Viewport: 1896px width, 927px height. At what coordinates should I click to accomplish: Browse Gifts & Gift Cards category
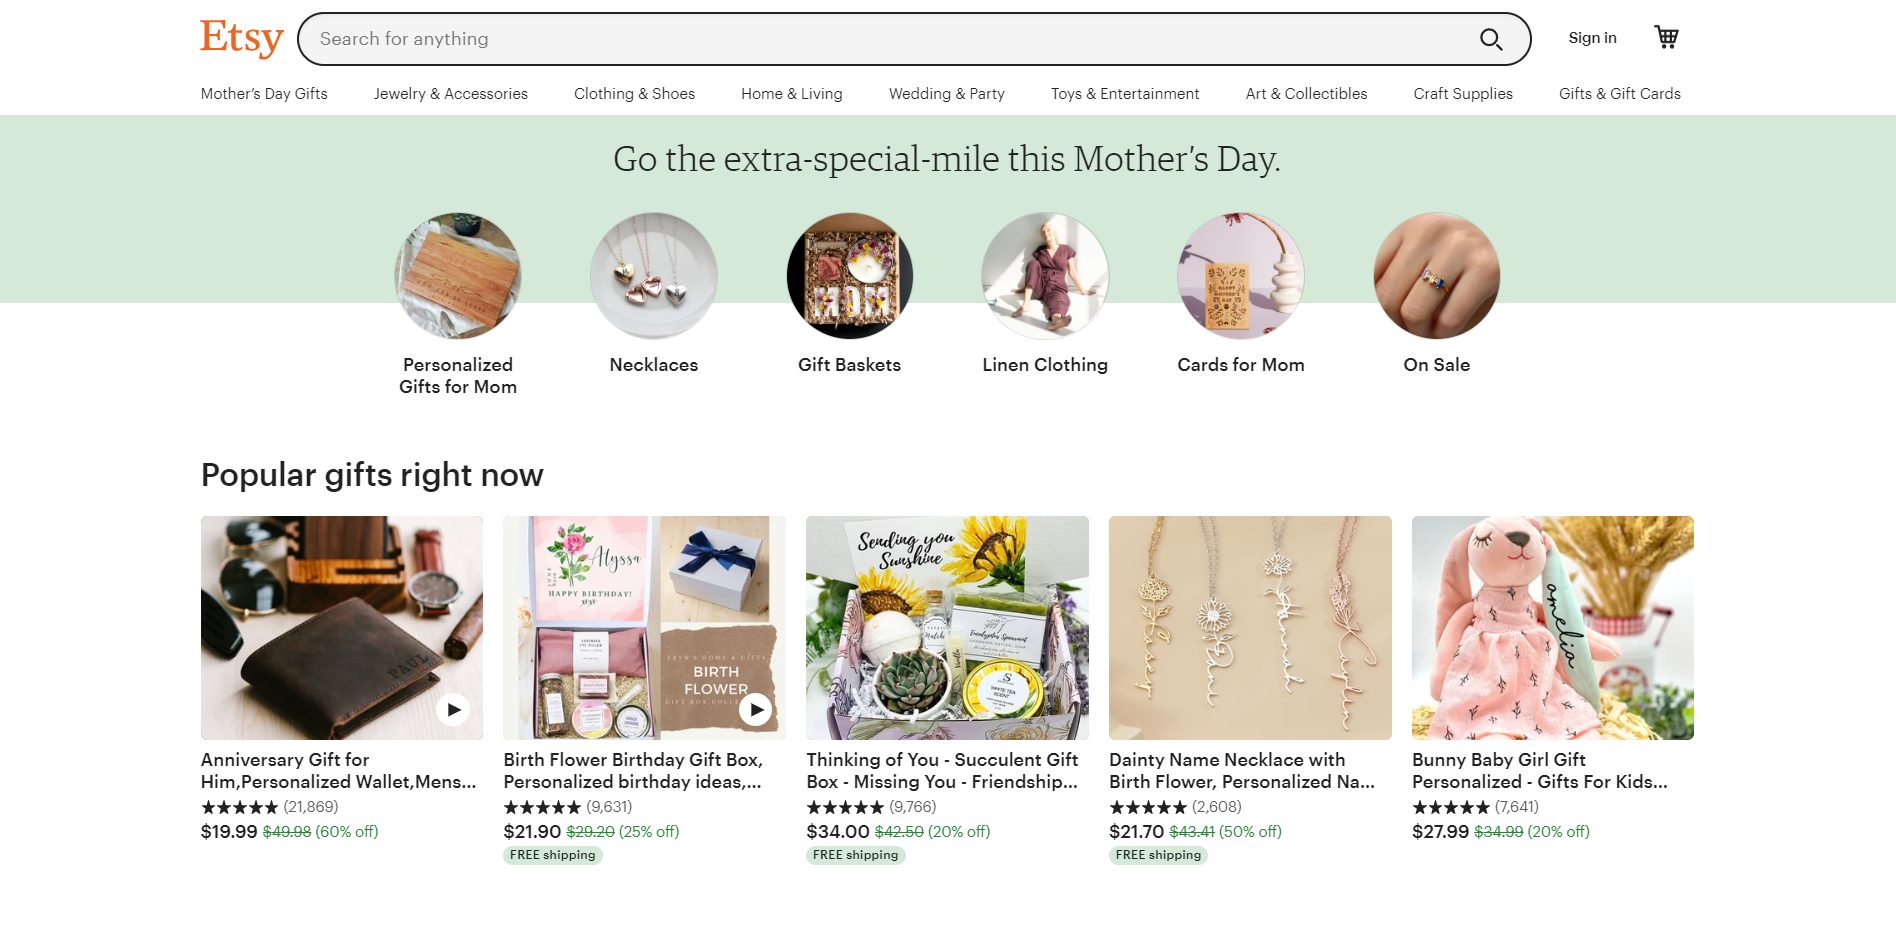(1618, 93)
